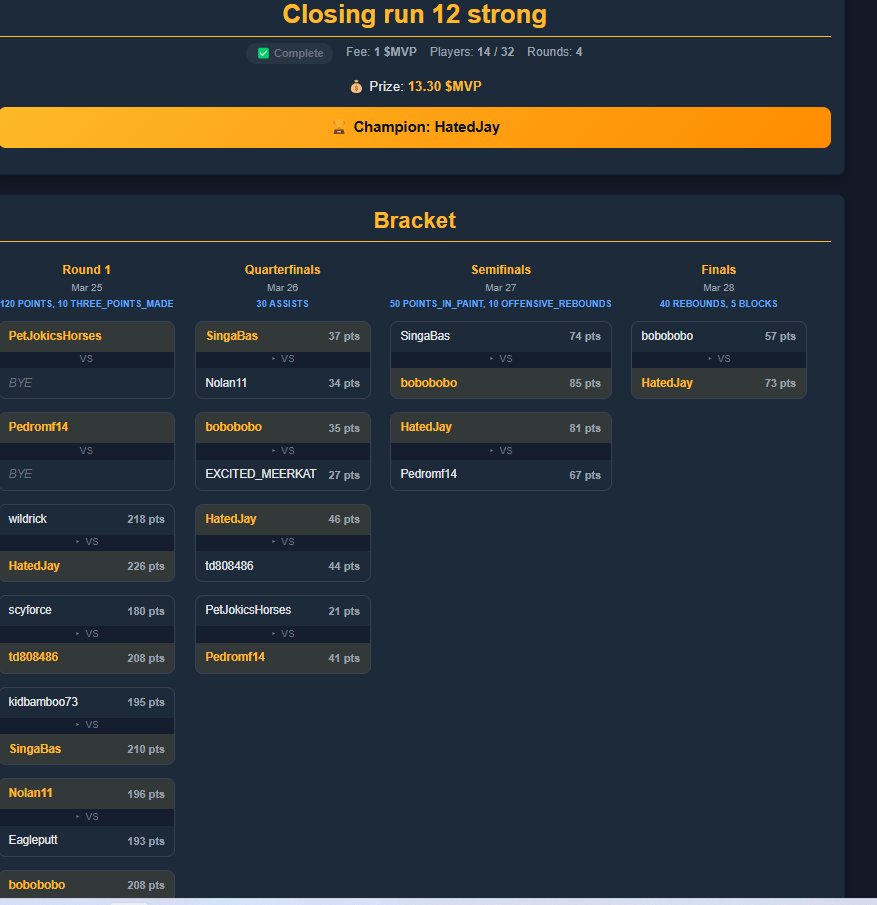The image size is (877, 905).
Task: Expand SingaBas vs Nolan11 quarterfinal details
Action: tap(283, 359)
